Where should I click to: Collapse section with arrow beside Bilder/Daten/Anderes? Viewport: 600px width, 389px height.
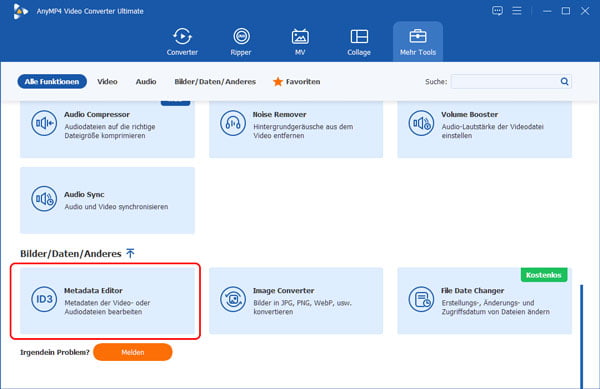130,253
